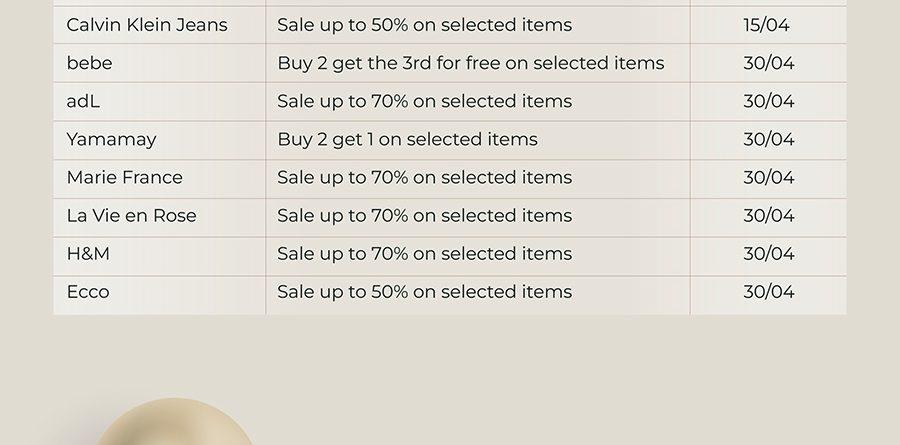Click Ecco's sale up to 50% offer
Screen dimensions: 900x445
pyautogui.click(x=425, y=292)
